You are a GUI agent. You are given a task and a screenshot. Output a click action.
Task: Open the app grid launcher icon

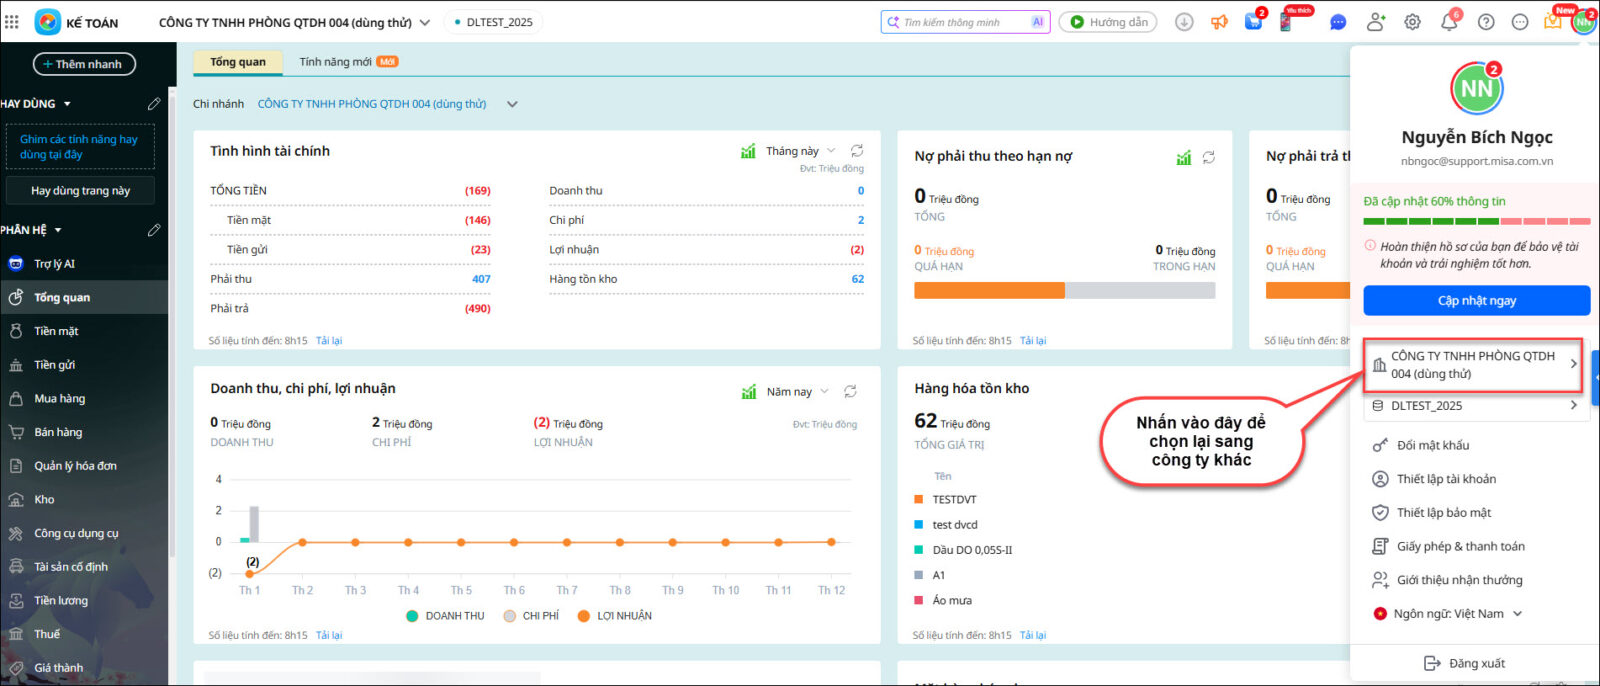(12, 22)
